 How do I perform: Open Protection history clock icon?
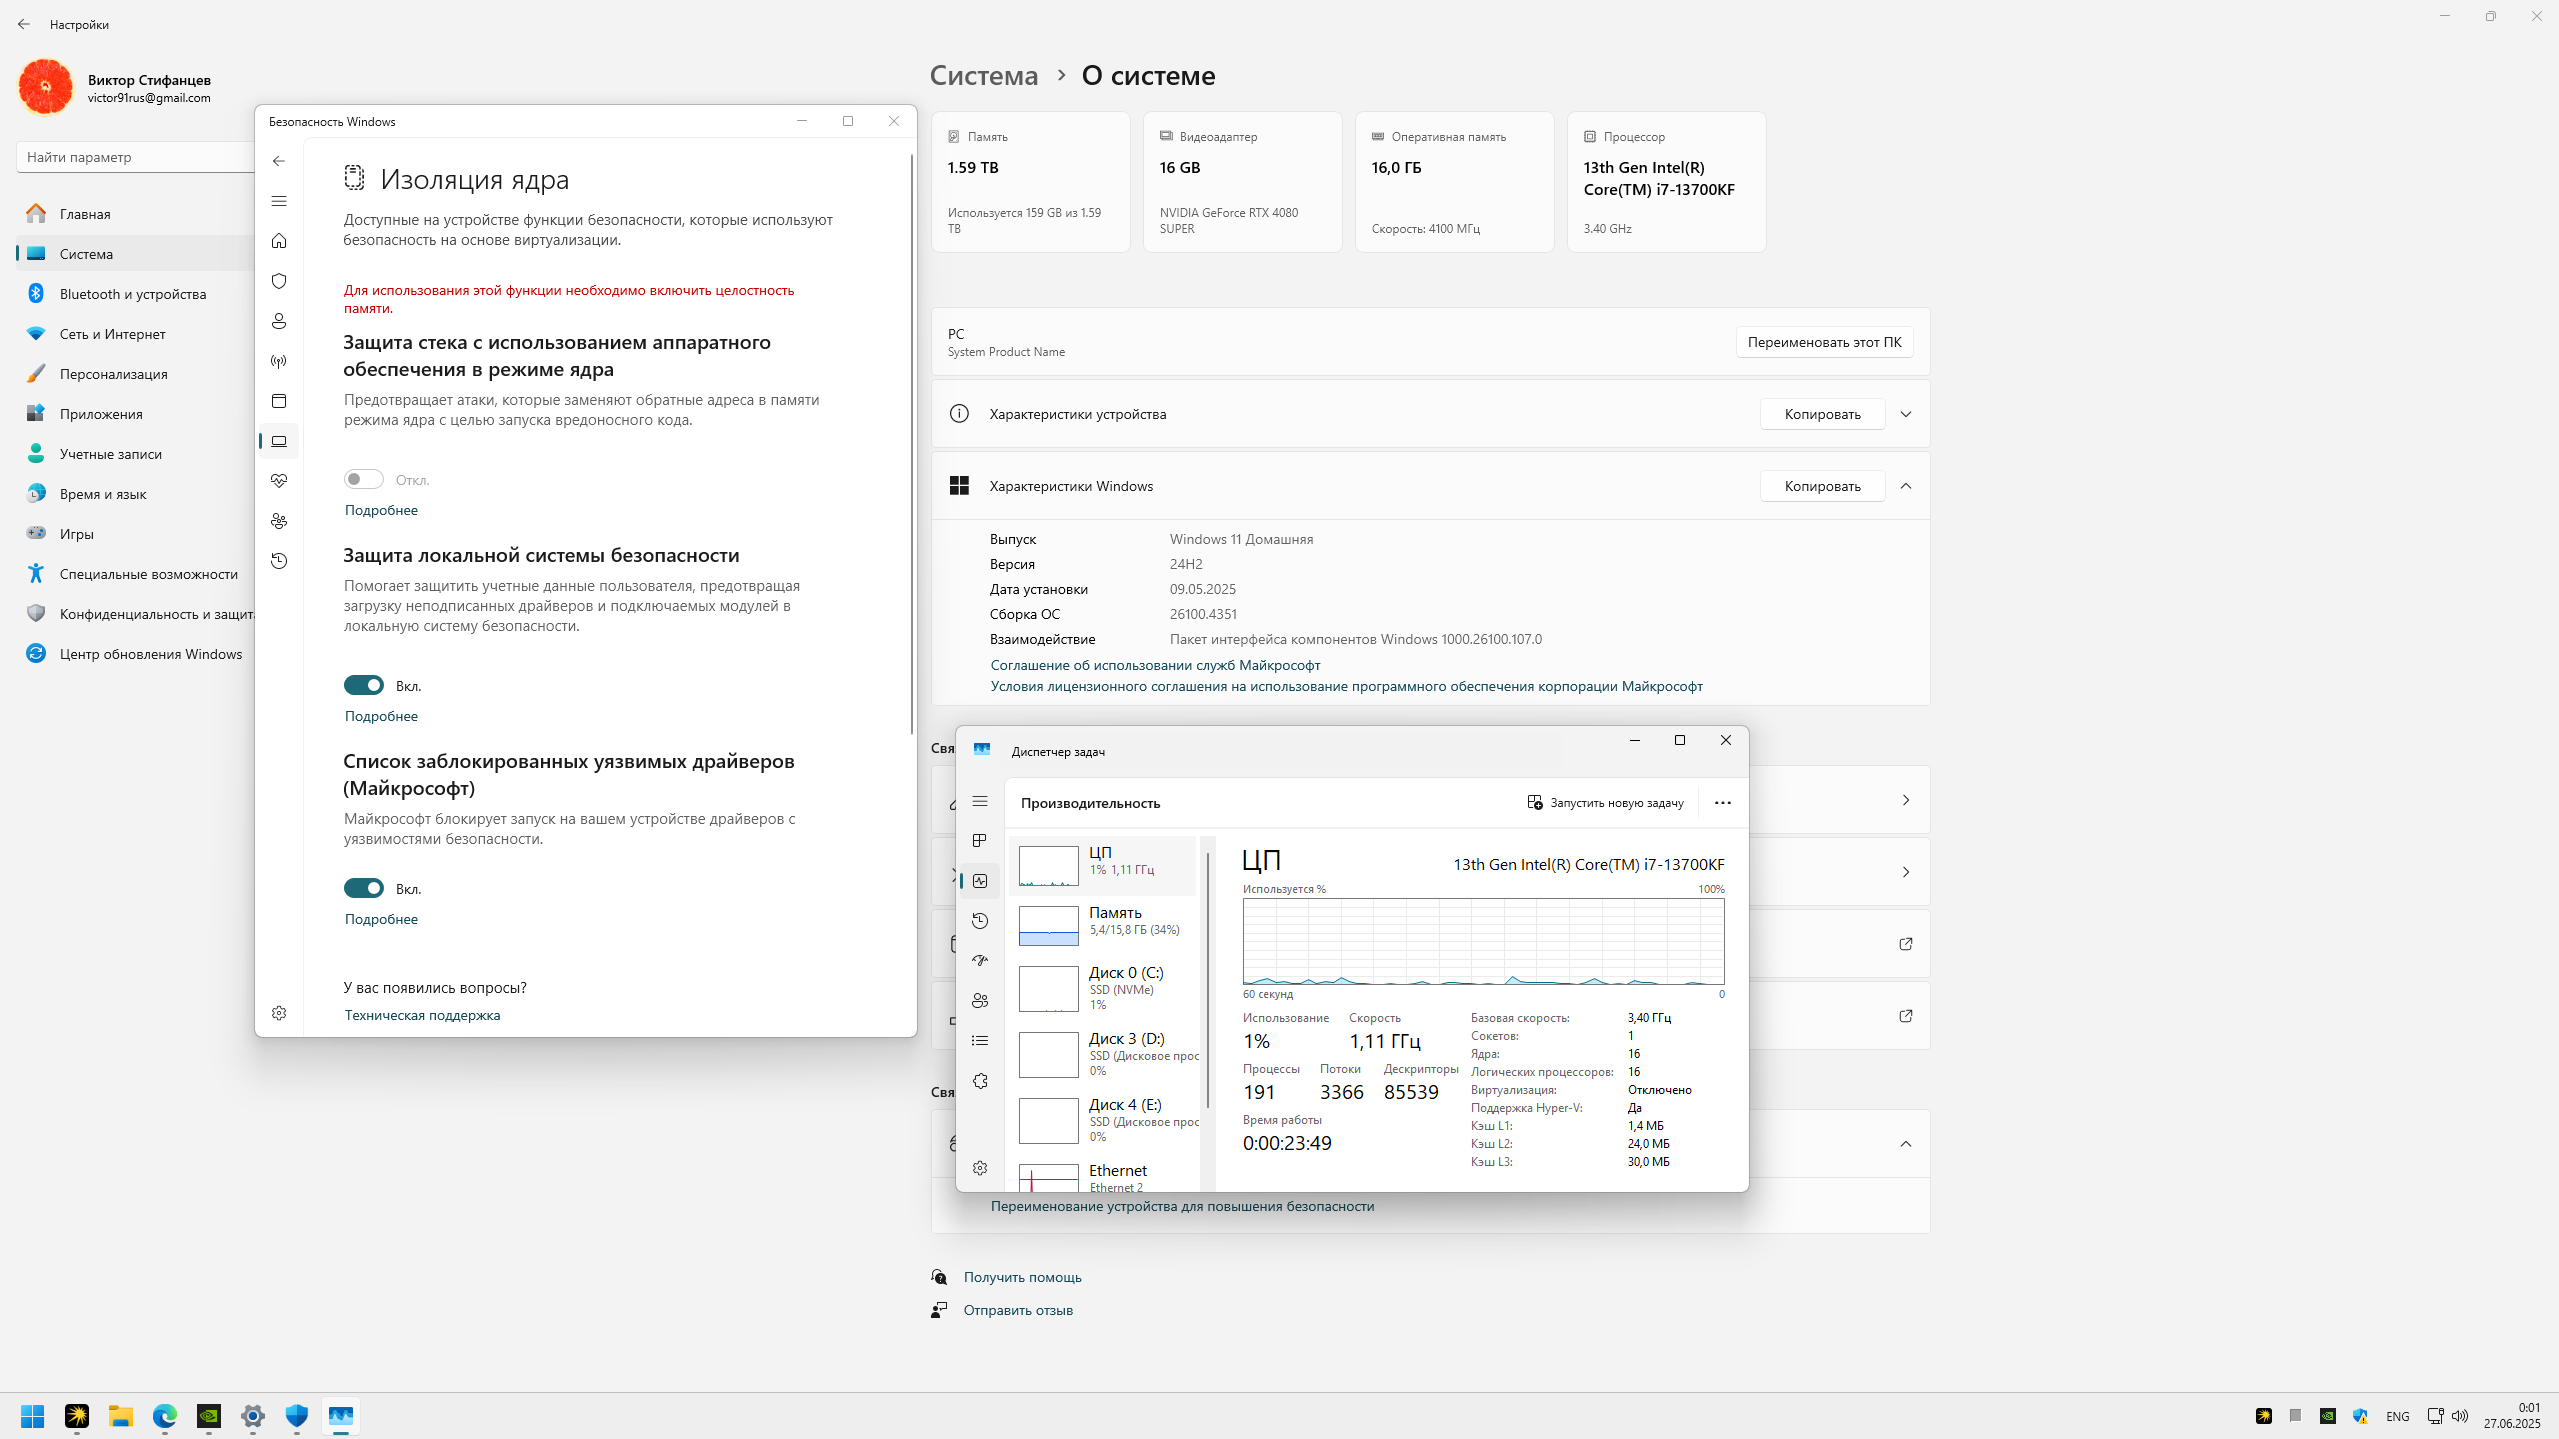click(279, 561)
